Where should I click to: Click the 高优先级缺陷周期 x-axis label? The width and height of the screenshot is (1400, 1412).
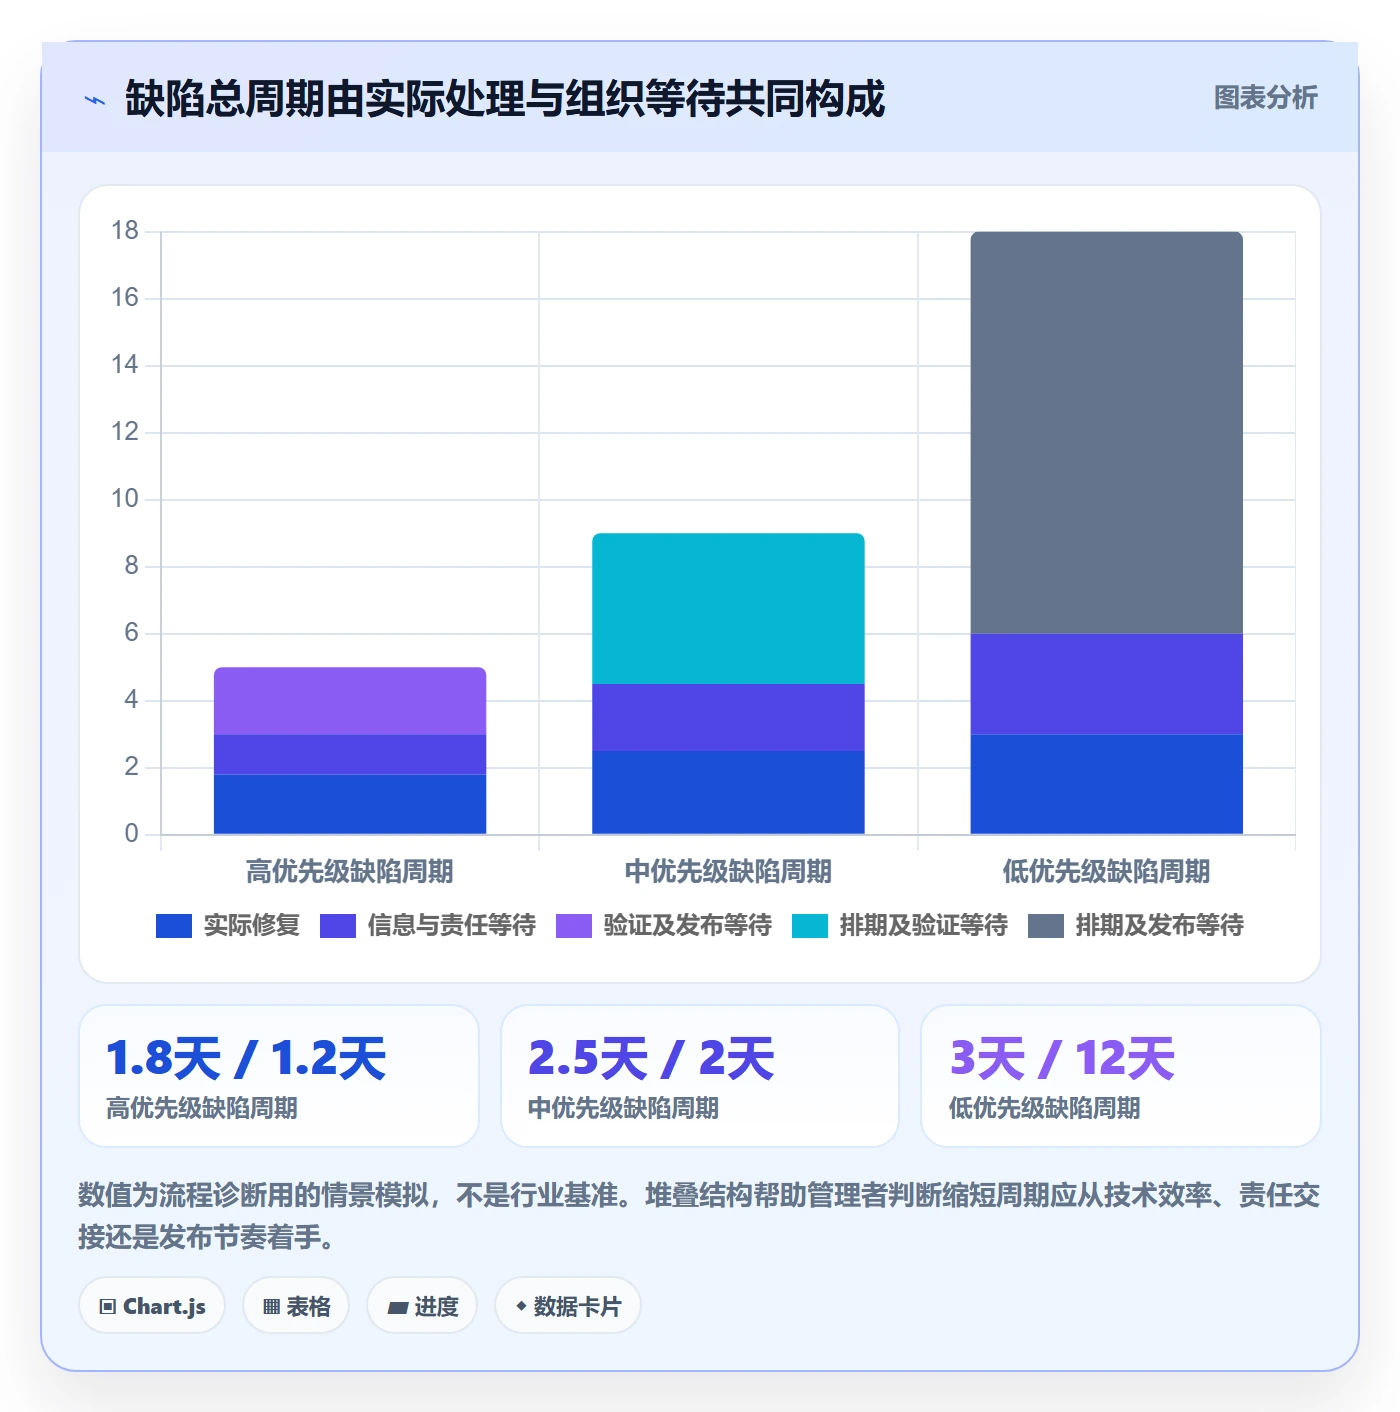[350, 871]
